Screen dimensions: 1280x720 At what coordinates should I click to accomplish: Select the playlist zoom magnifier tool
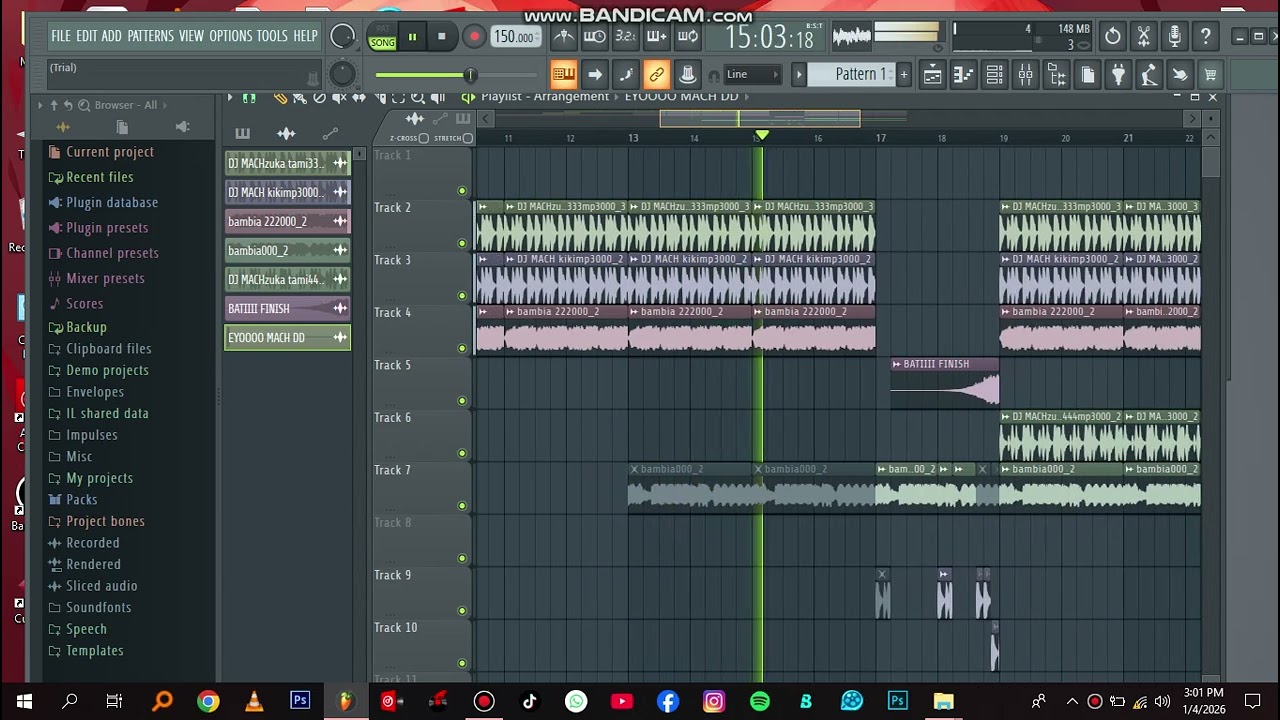[x=417, y=97]
